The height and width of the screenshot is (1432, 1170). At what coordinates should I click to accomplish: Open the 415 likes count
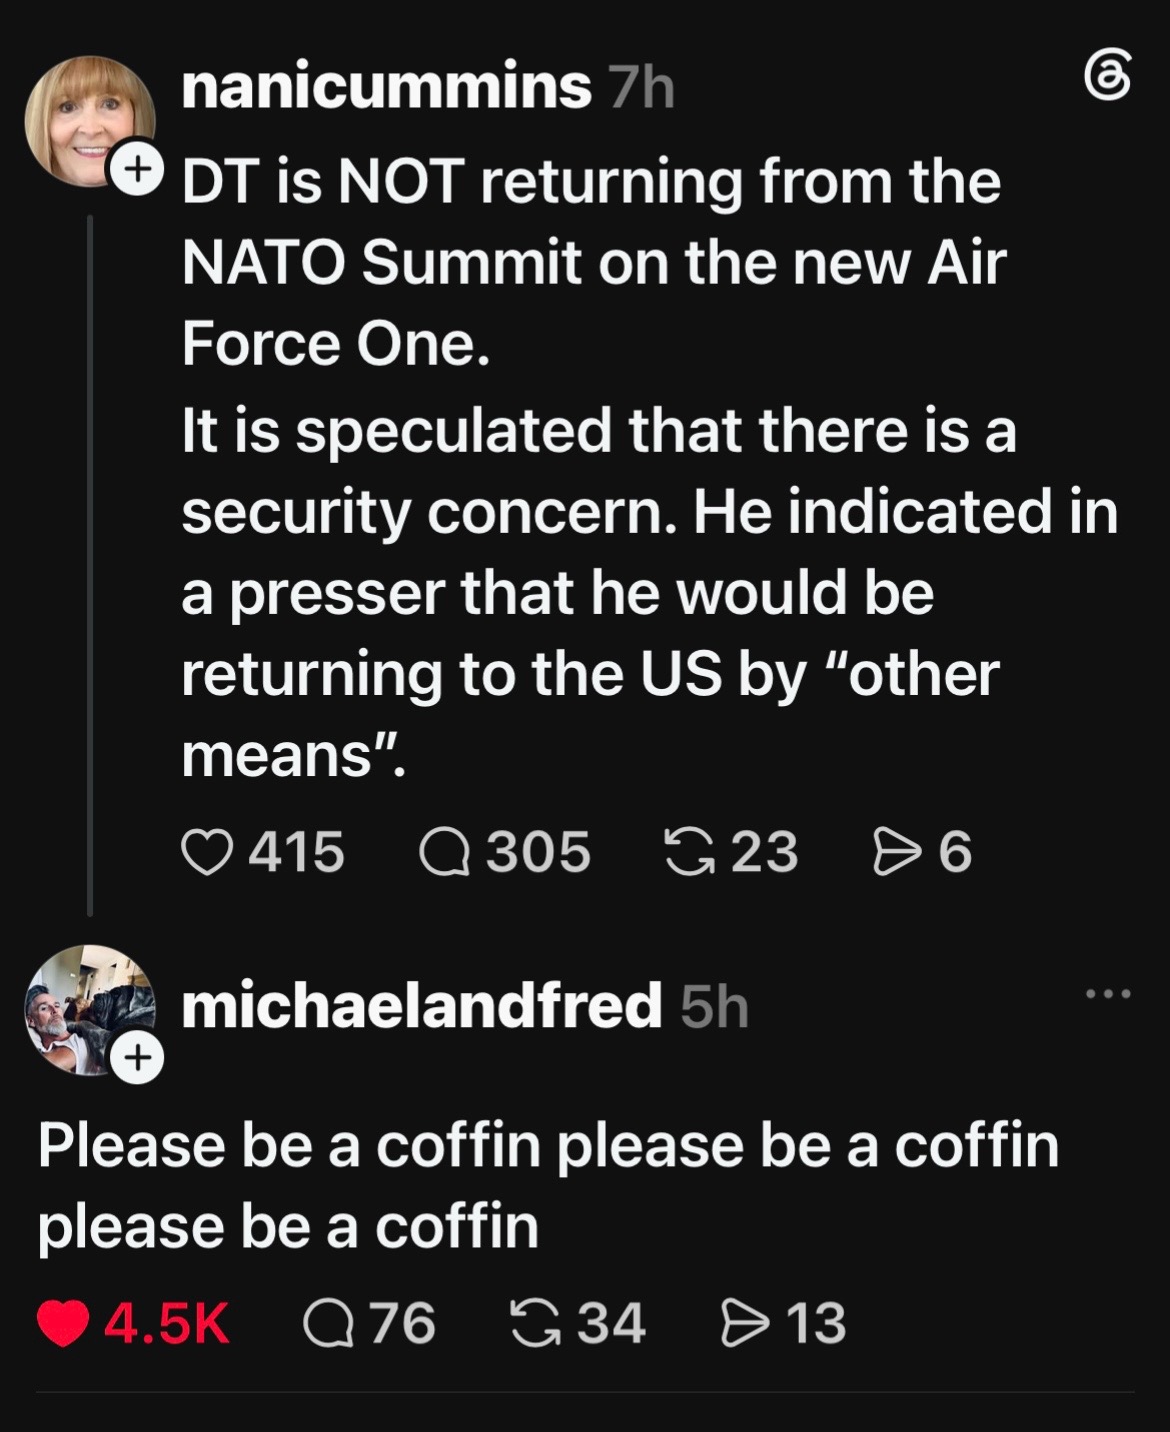(296, 853)
